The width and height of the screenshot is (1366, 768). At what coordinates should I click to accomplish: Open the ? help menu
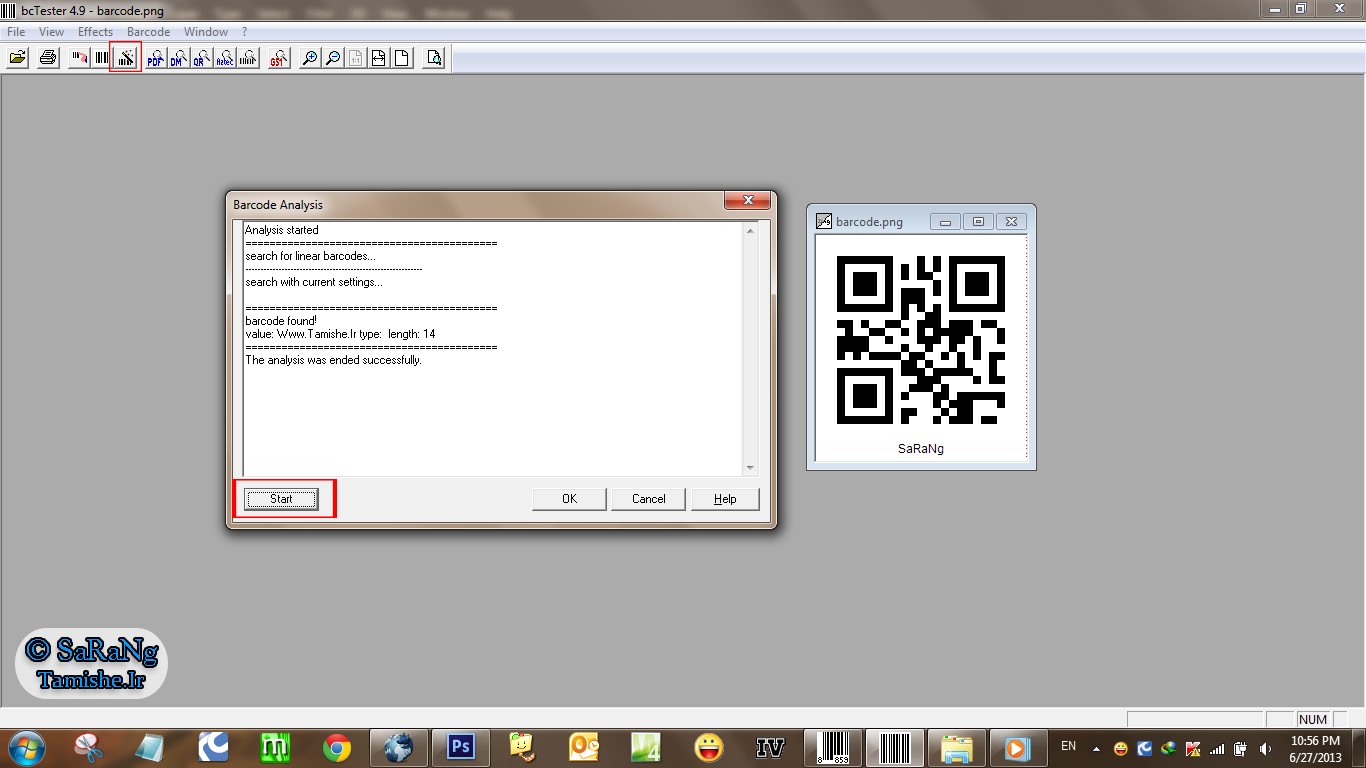pyautogui.click(x=245, y=32)
